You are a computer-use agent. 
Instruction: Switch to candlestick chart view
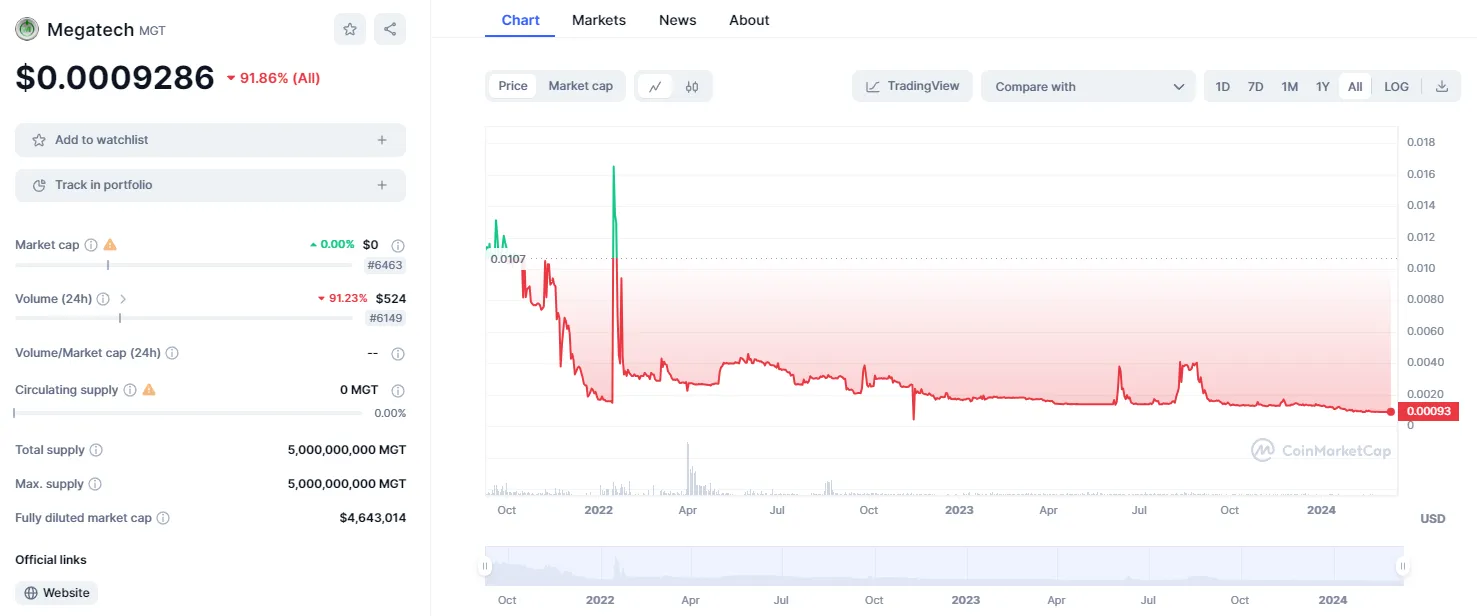tap(692, 86)
